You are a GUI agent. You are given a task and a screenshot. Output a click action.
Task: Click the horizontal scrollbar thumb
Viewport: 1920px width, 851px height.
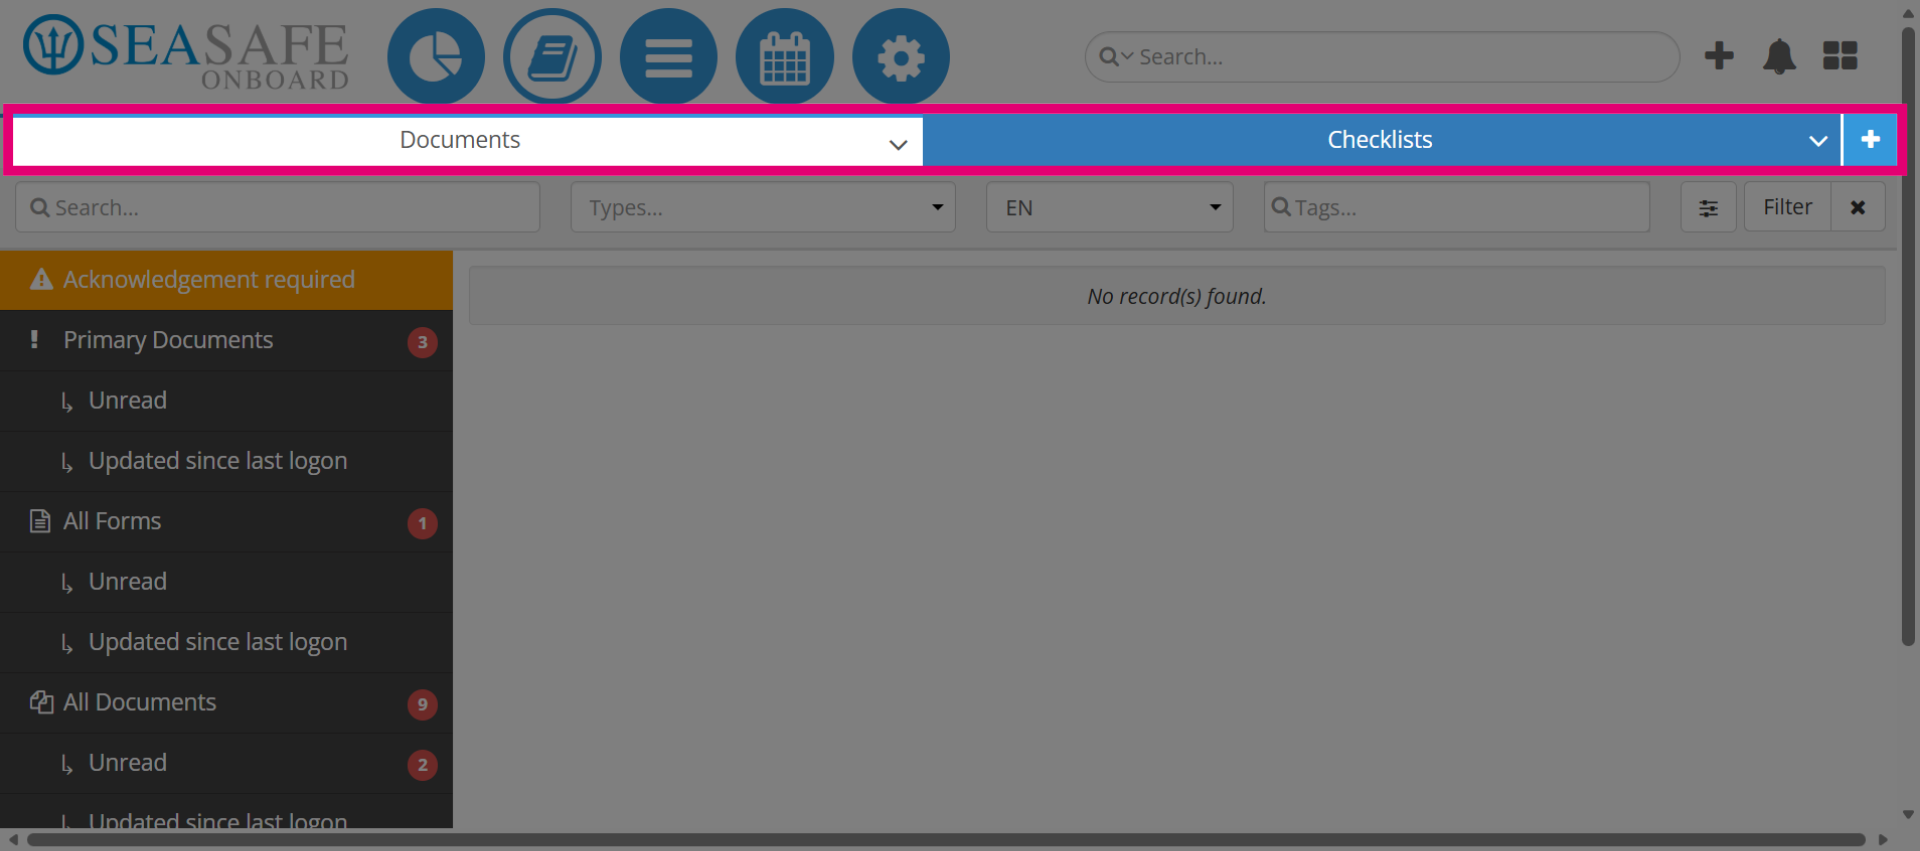946,840
